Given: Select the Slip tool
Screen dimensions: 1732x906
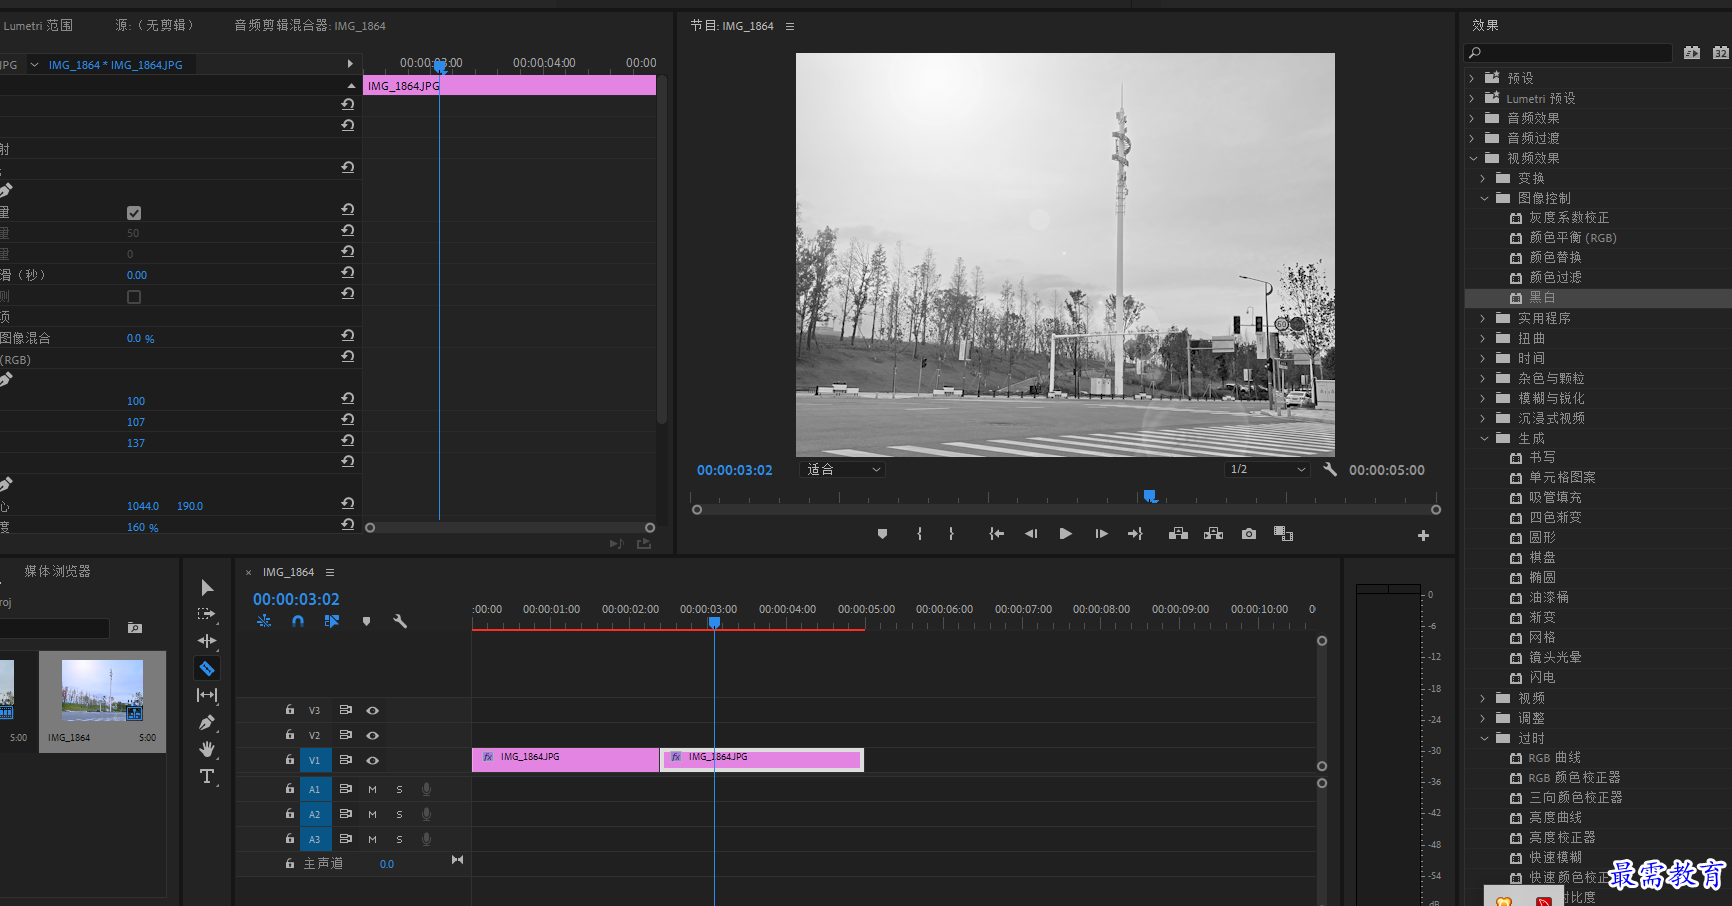Looking at the screenshot, I should click(x=207, y=695).
